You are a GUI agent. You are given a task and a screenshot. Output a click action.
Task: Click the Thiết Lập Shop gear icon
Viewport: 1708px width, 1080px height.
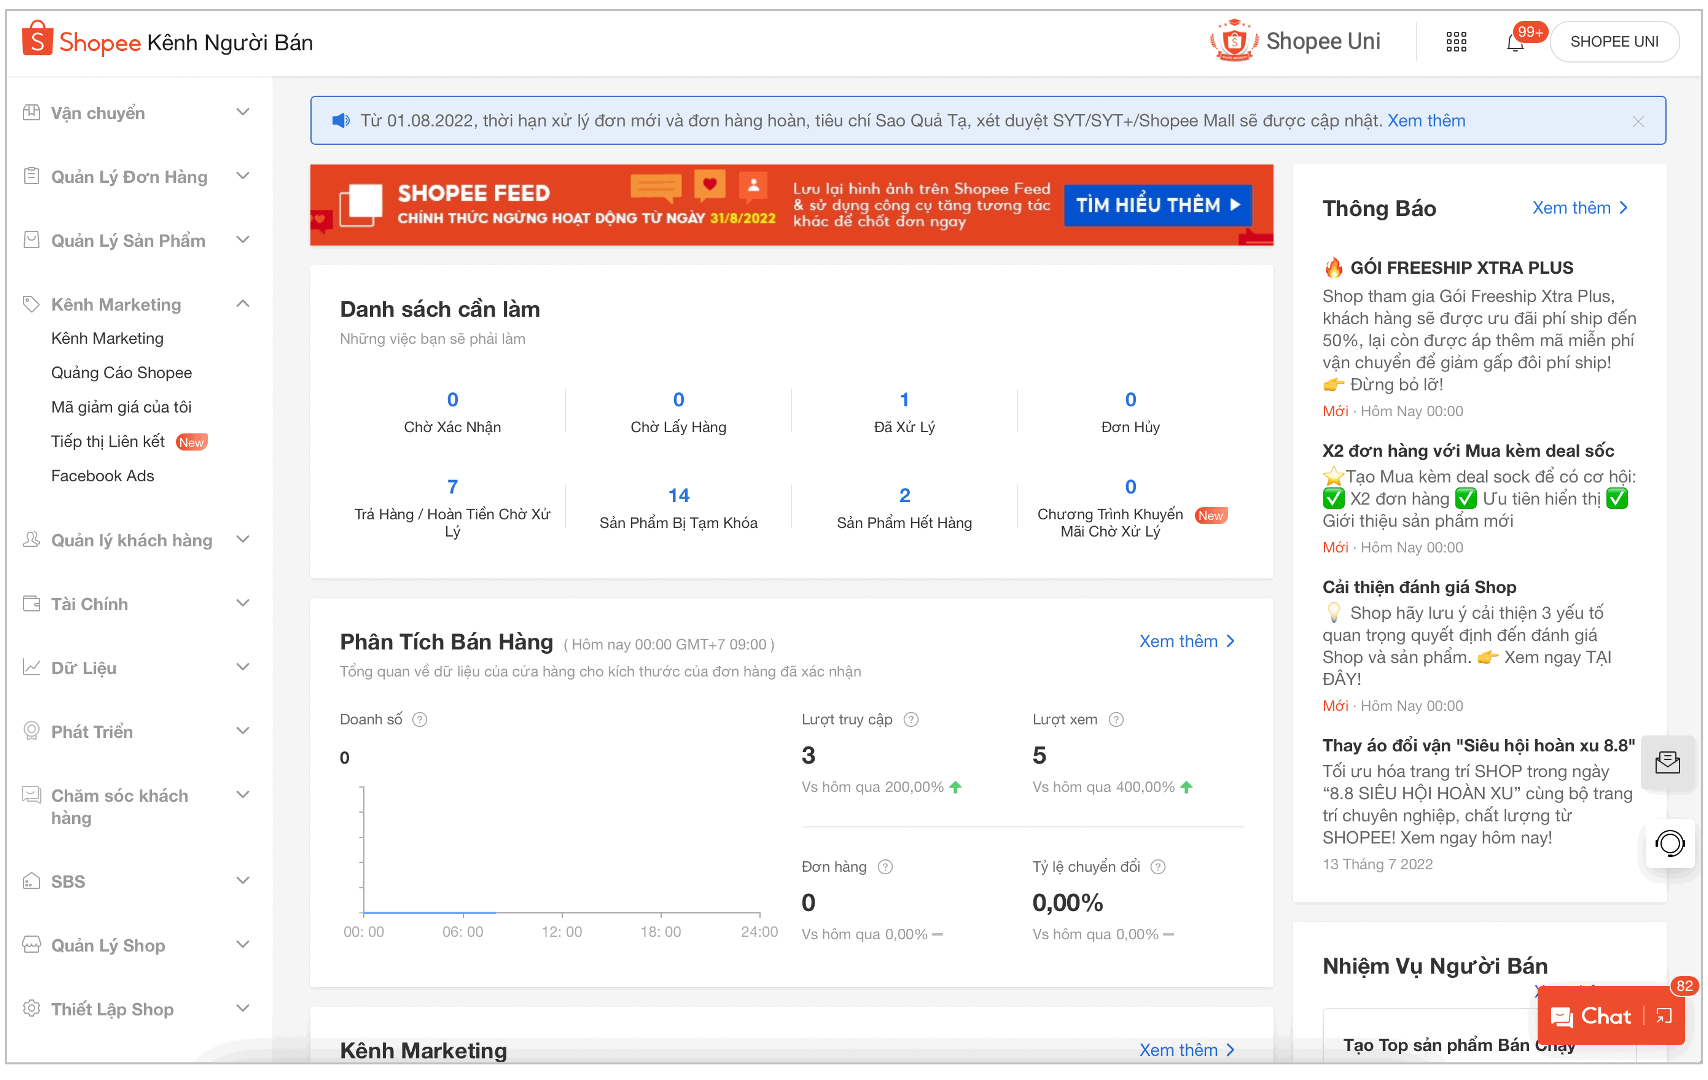pos(32,1008)
